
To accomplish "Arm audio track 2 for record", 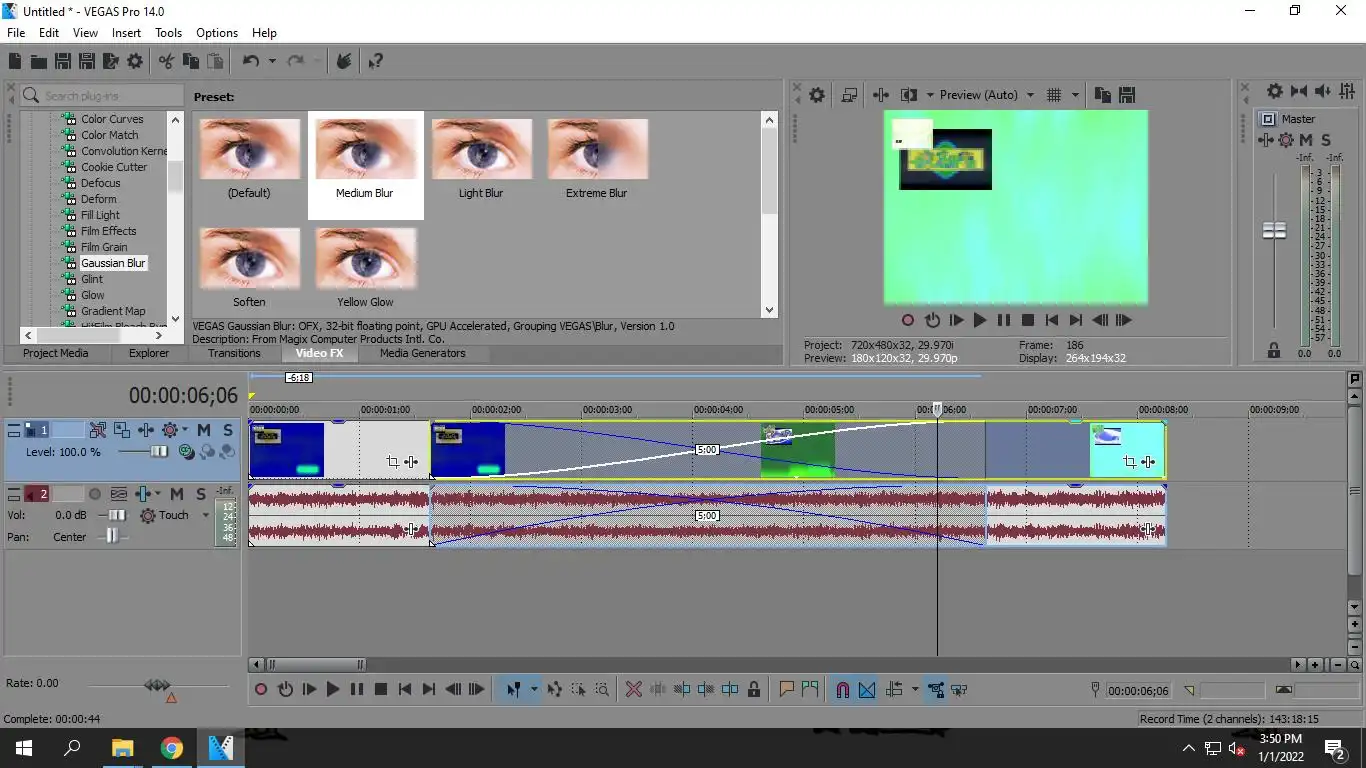I will click(95, 494).
